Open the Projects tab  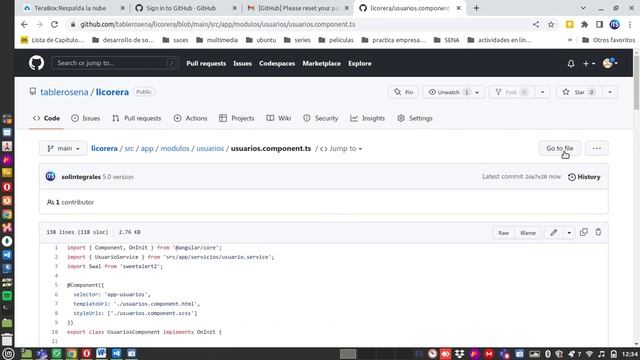tap(236, 118)
